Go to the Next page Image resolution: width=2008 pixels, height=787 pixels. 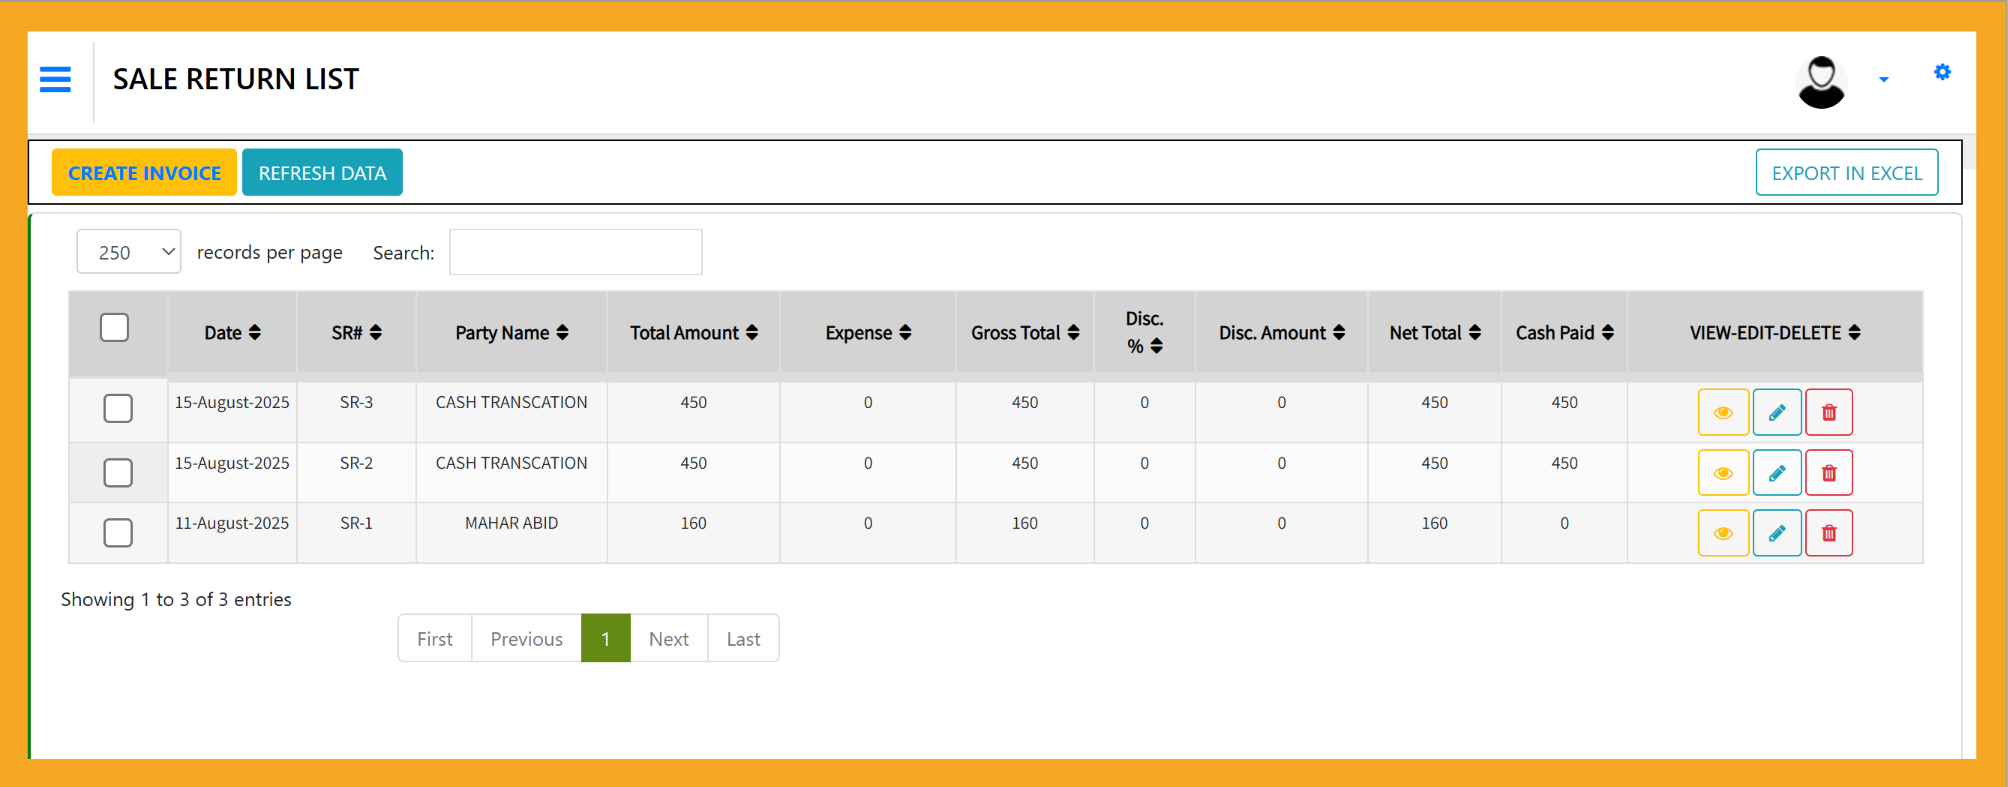click(x=668, y=639)
